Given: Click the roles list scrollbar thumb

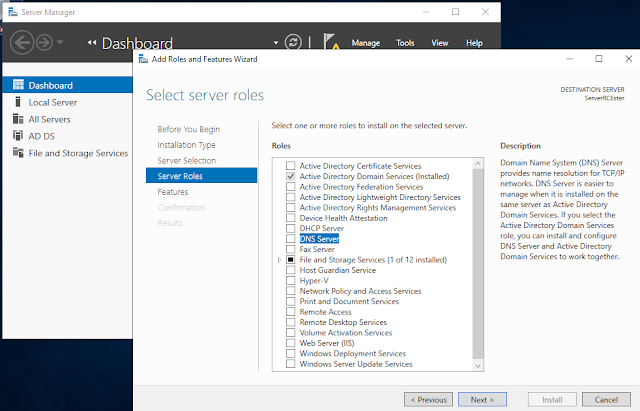Looking at the screenshot, I should (x=478, y=263).
